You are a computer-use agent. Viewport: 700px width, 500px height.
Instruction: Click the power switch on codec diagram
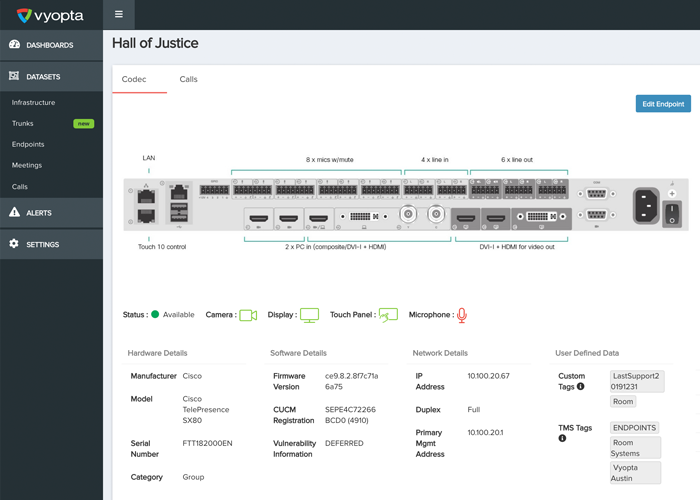[x=672, y=214]
